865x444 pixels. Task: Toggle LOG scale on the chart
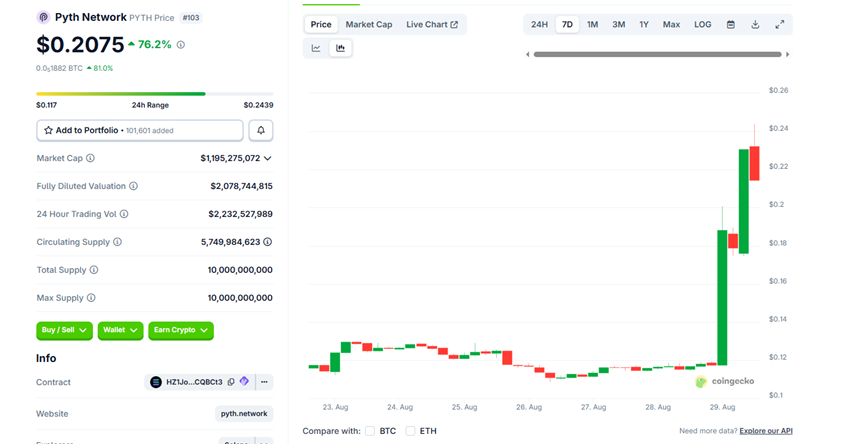pos(703,24)
